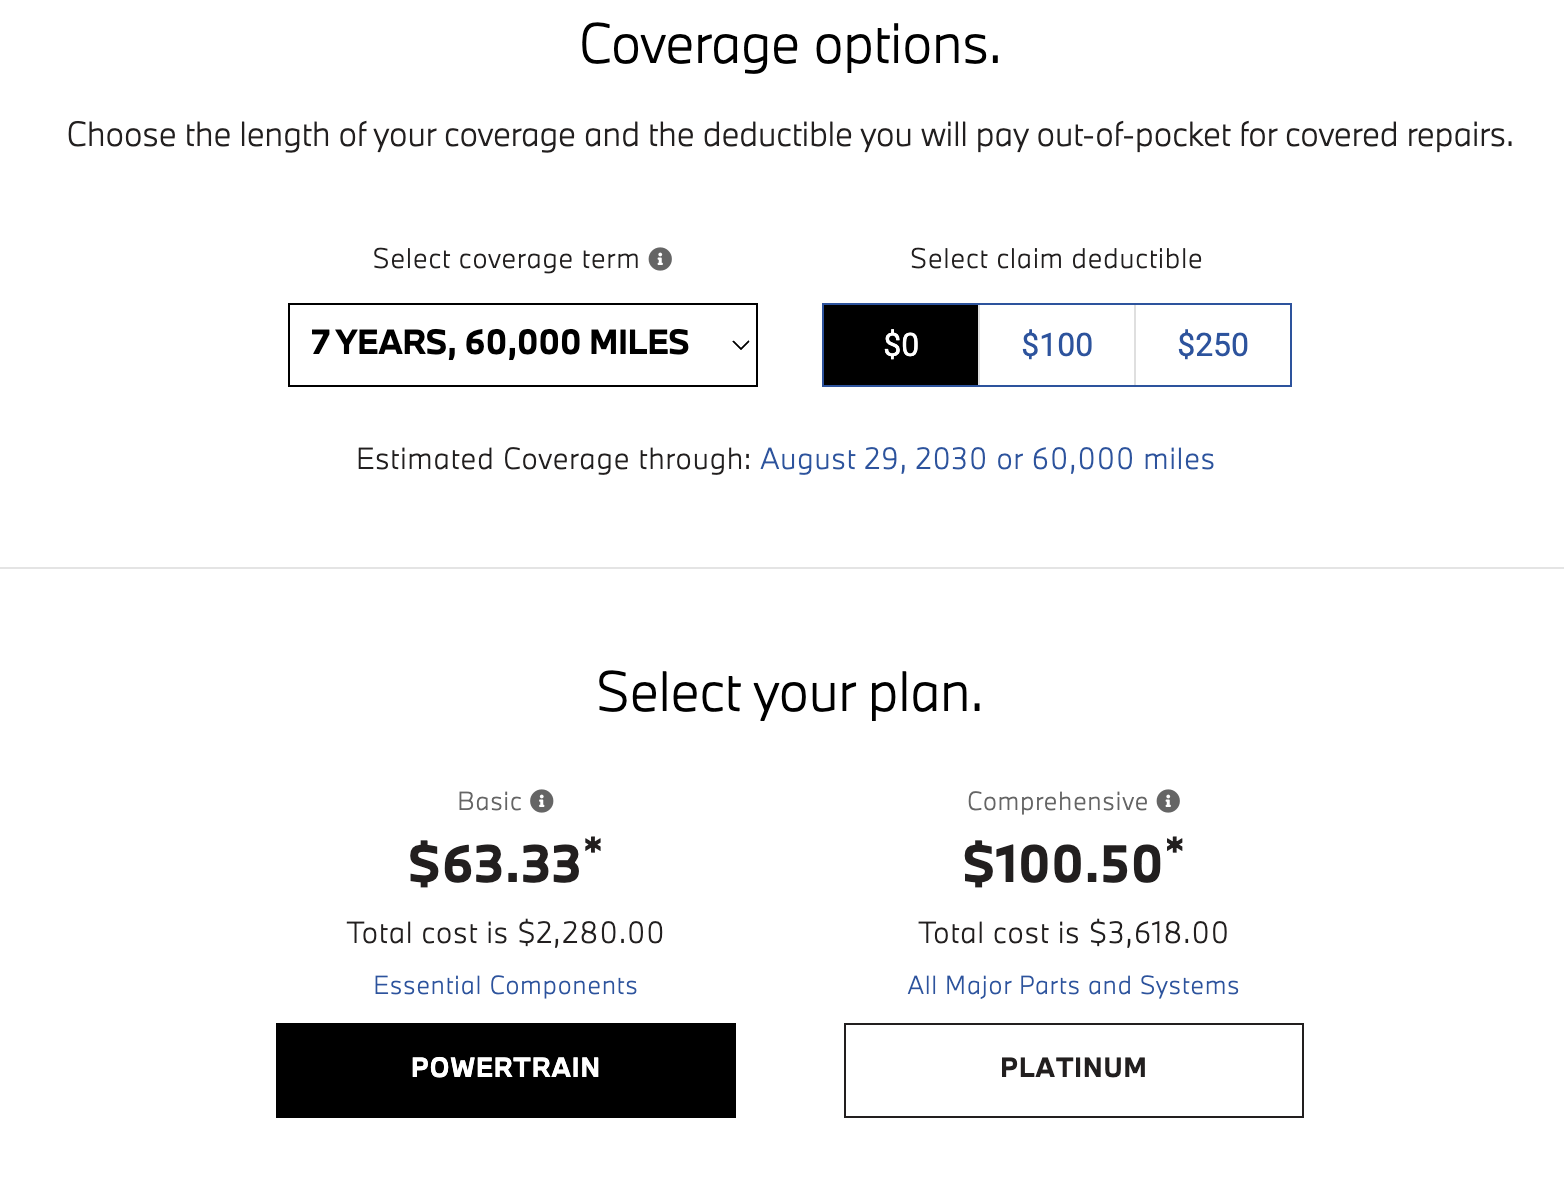The image size is (1564, 1180).
Task: Open the Comprehensive plan info icon
Action: coord(1168,801)
